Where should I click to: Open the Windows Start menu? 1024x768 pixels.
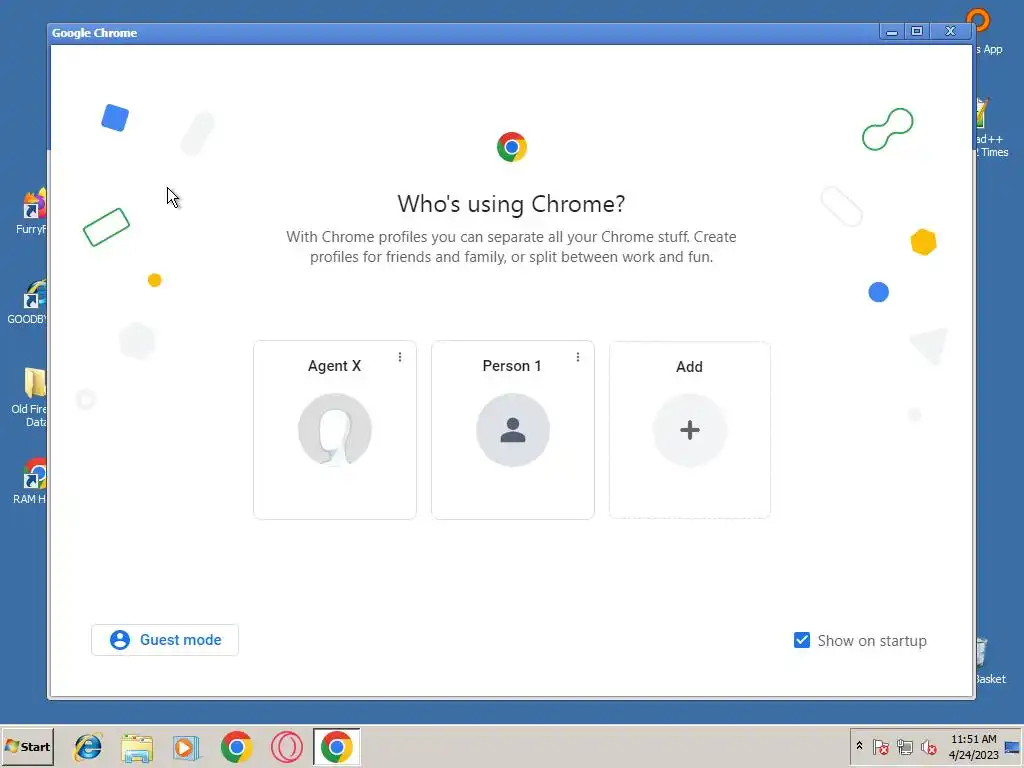(27, 746)
